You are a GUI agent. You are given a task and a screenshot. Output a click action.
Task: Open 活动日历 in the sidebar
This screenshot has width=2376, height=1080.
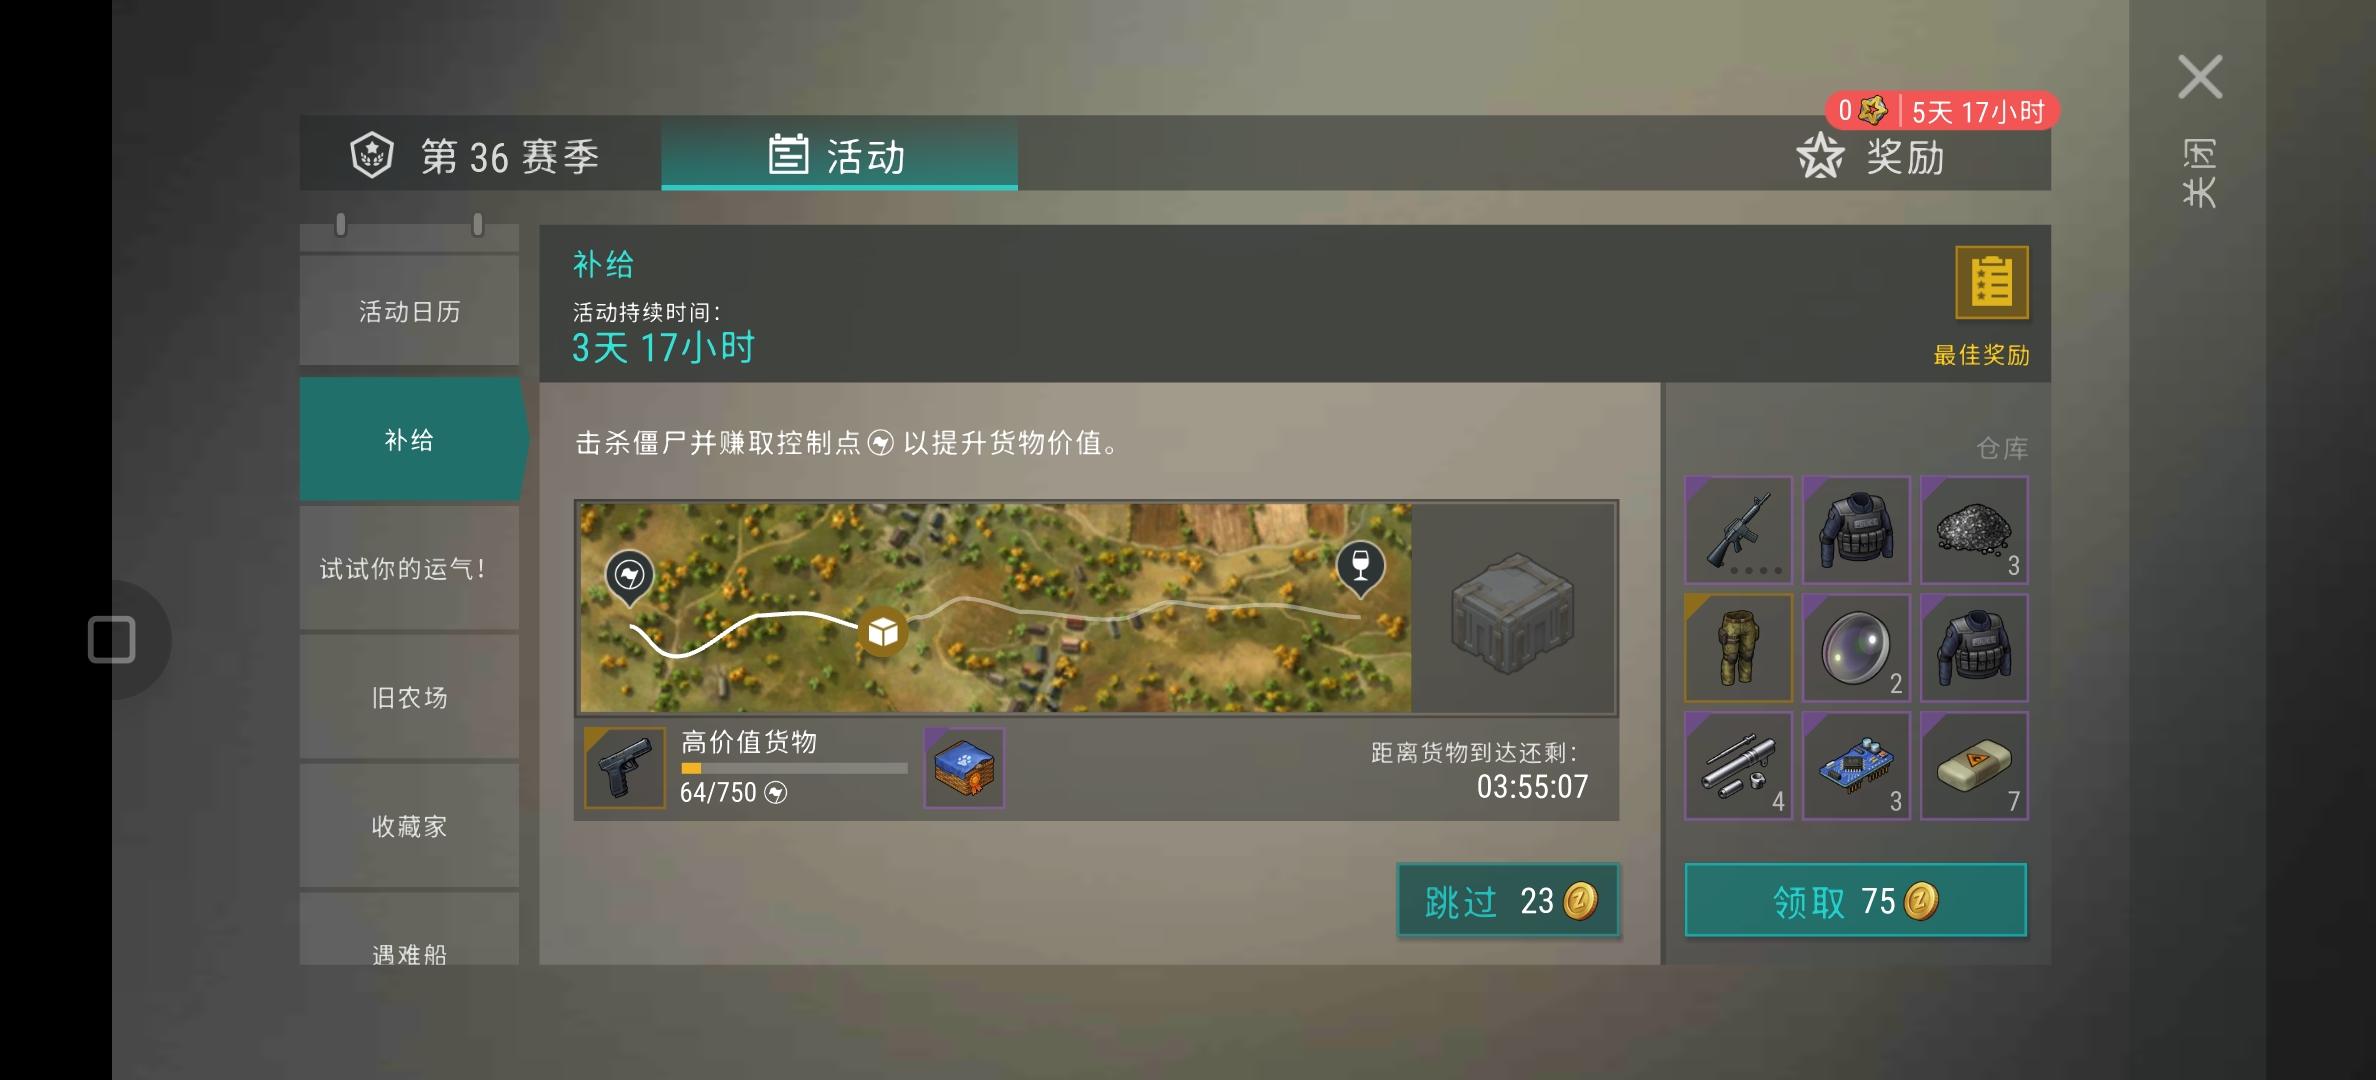pyautogui.click(x=409, y=311)
